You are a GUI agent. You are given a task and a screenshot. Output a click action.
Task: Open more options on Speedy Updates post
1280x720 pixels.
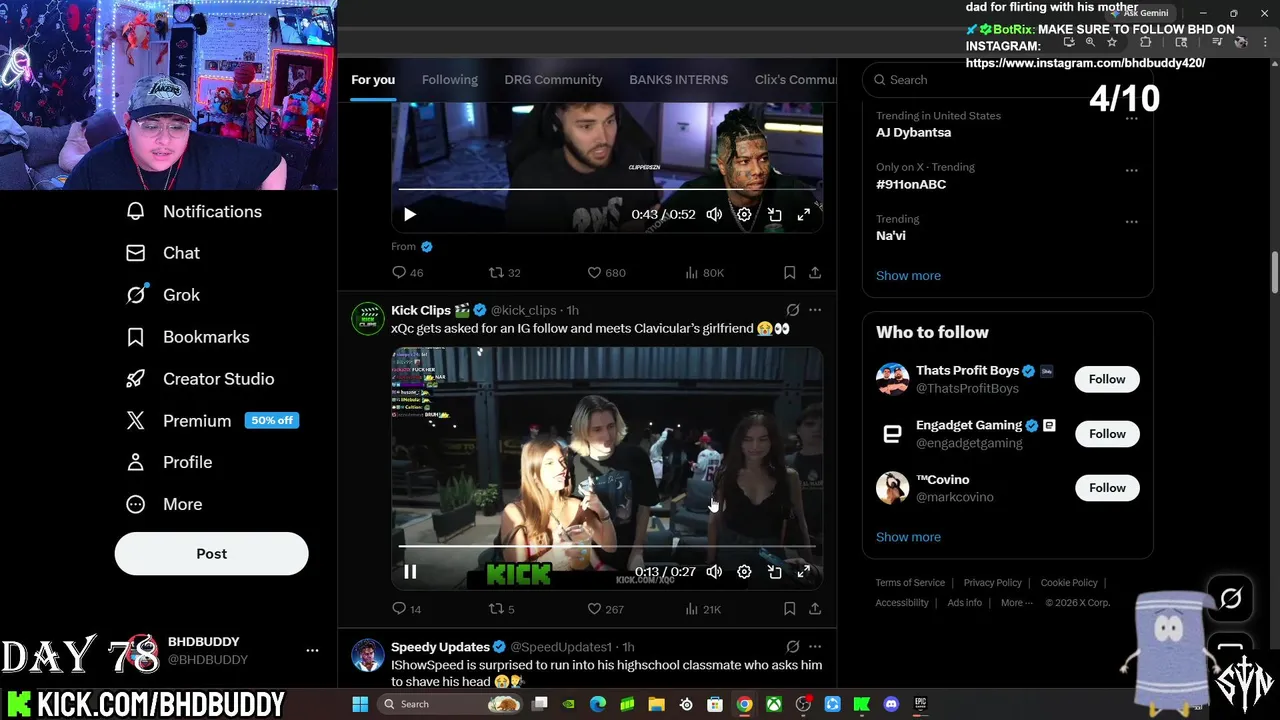pos(815,647)
